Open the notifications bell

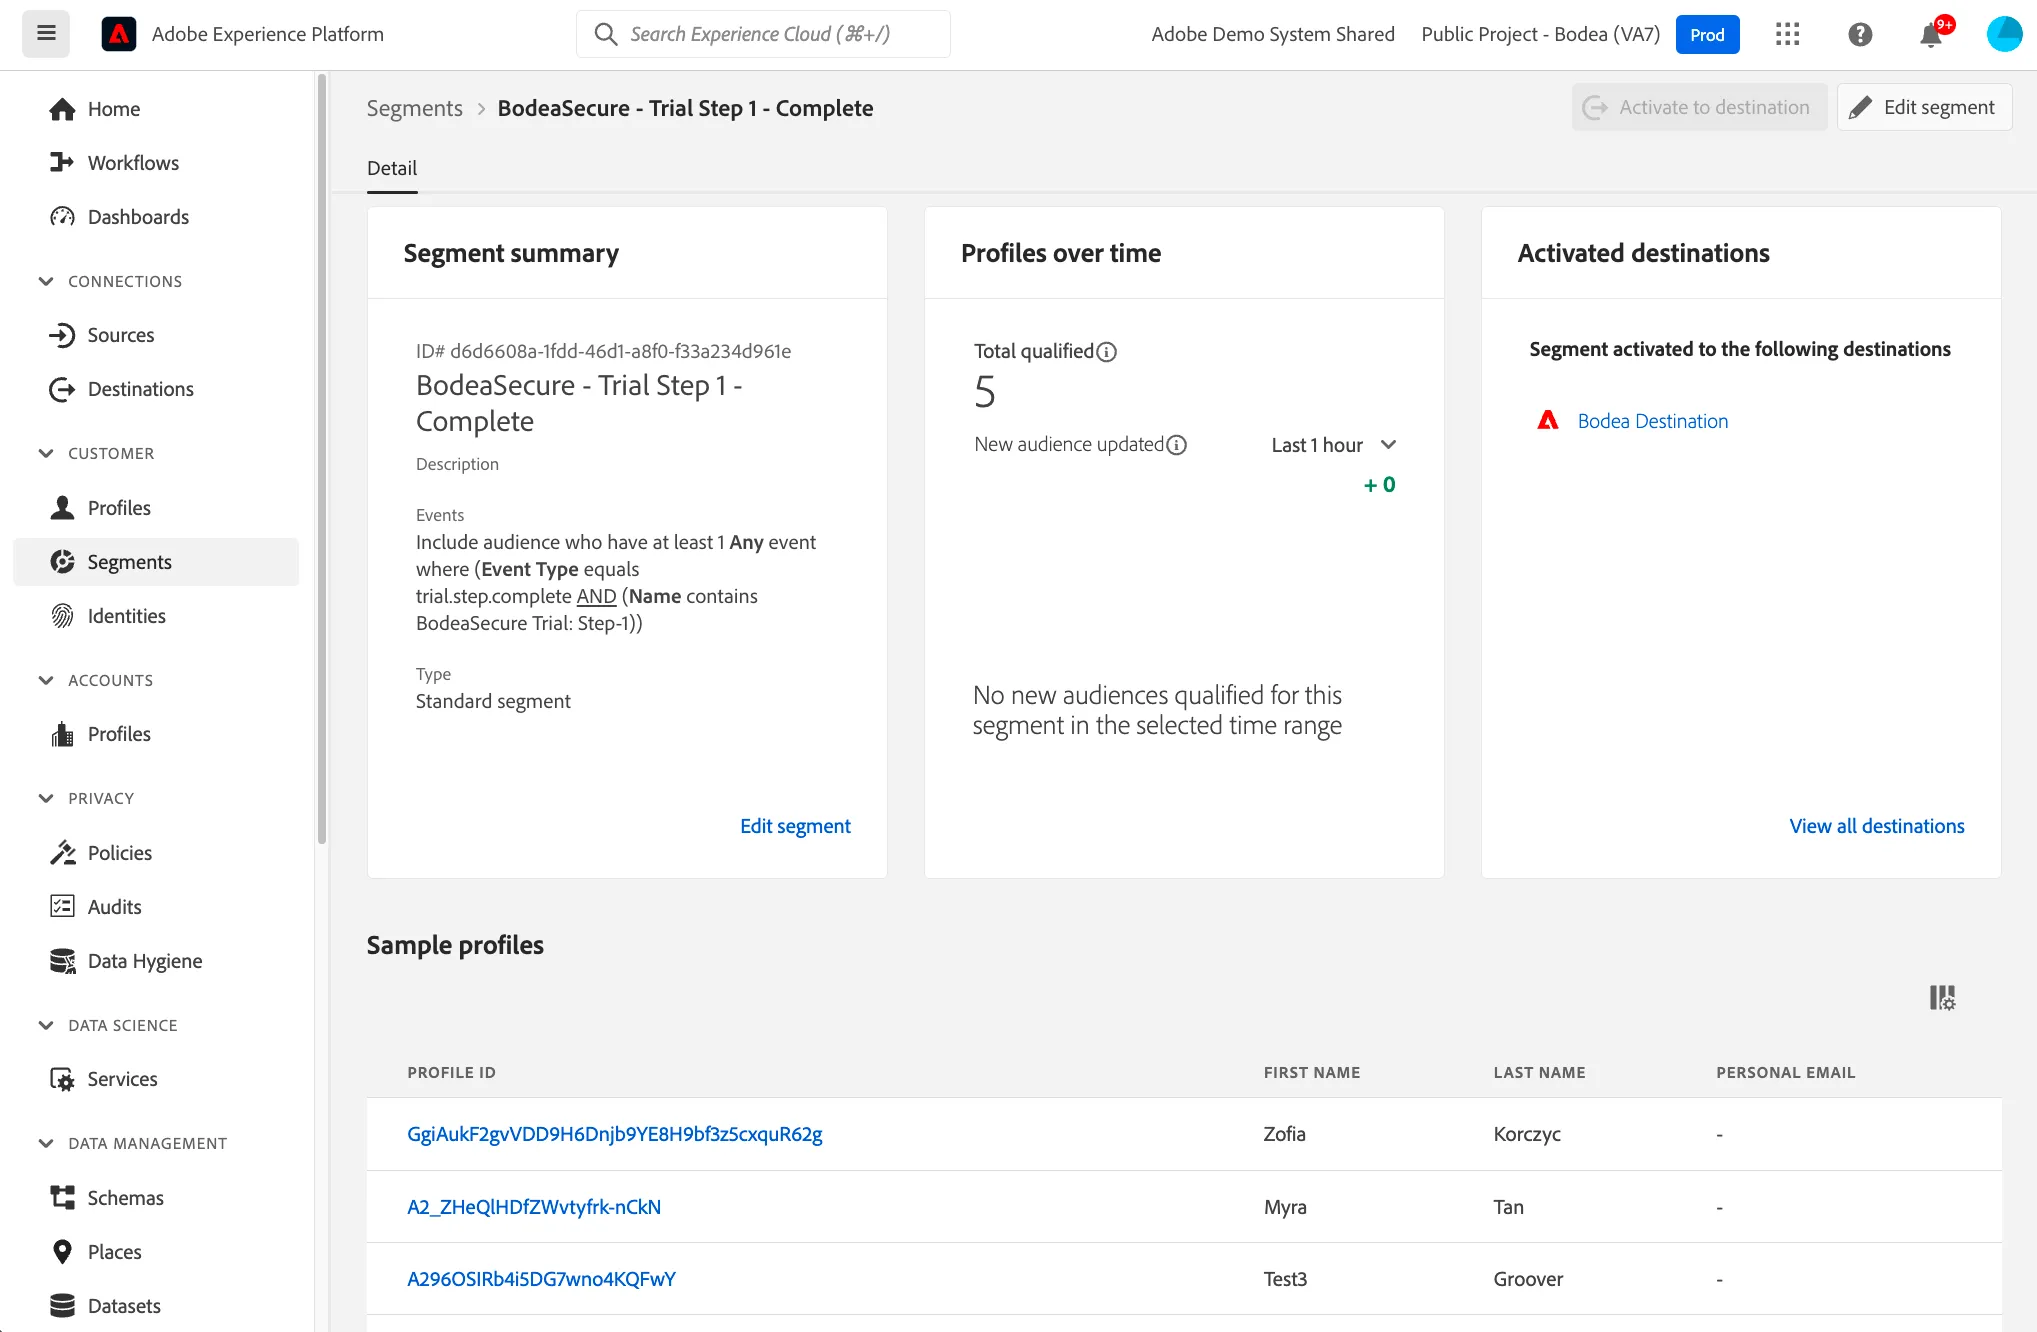[x=1932, y=34]
